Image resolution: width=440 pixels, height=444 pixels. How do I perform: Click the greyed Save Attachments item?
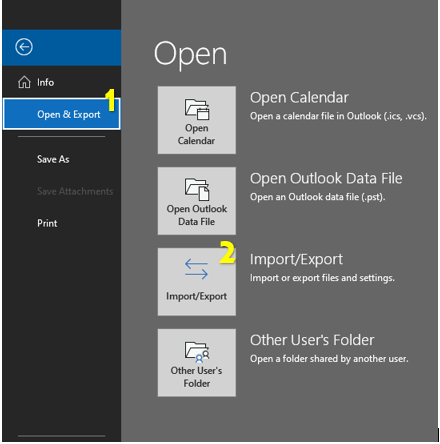[75, 191]
